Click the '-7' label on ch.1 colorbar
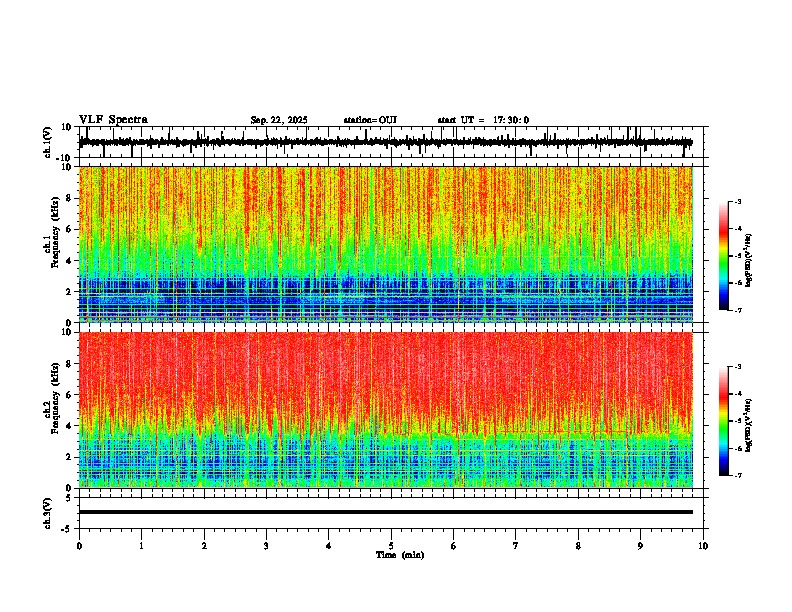This screenshot has height=612, width=792. pos(738,310)
